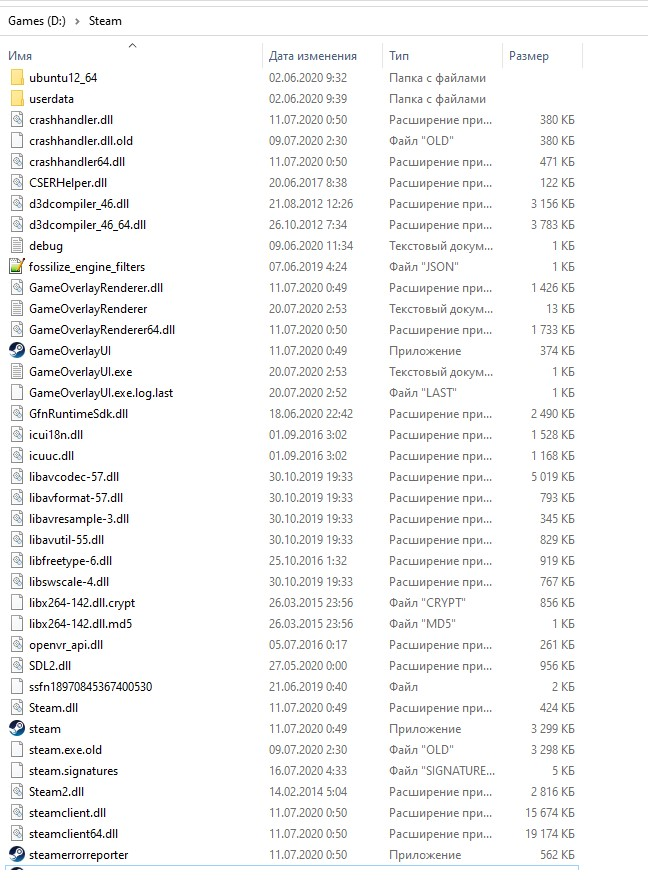
Task: Sort by the Дата изменения column header
Action: (313, 56)
